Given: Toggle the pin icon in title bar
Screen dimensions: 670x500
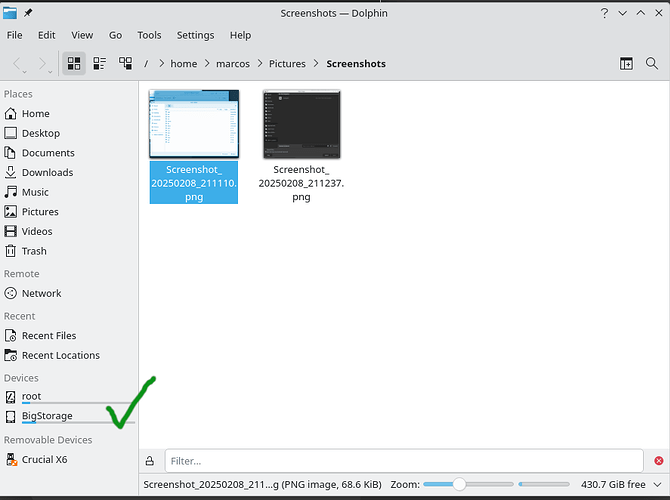Looking at the screenshot, I should coord(28,13).
